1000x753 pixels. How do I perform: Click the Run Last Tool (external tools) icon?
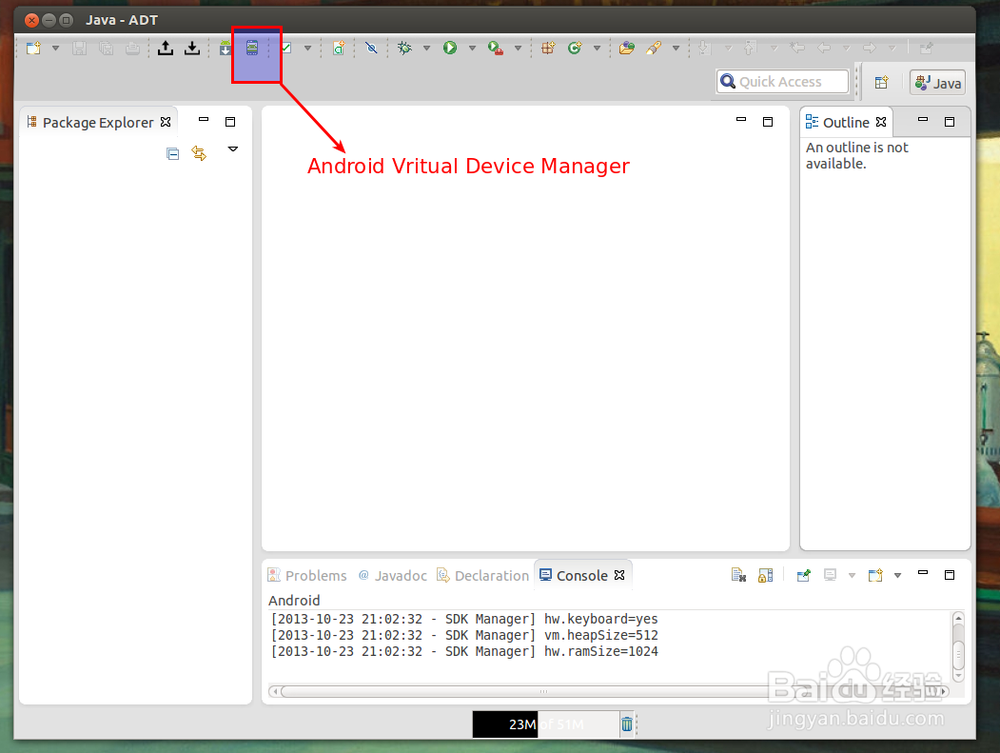point(496,48)
